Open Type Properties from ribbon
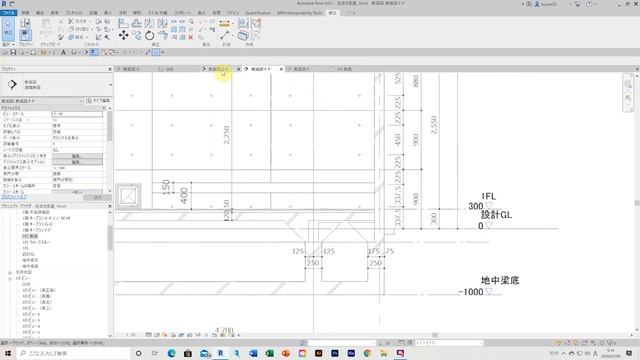Screen dimensions: 640x360 coord(25,23)
